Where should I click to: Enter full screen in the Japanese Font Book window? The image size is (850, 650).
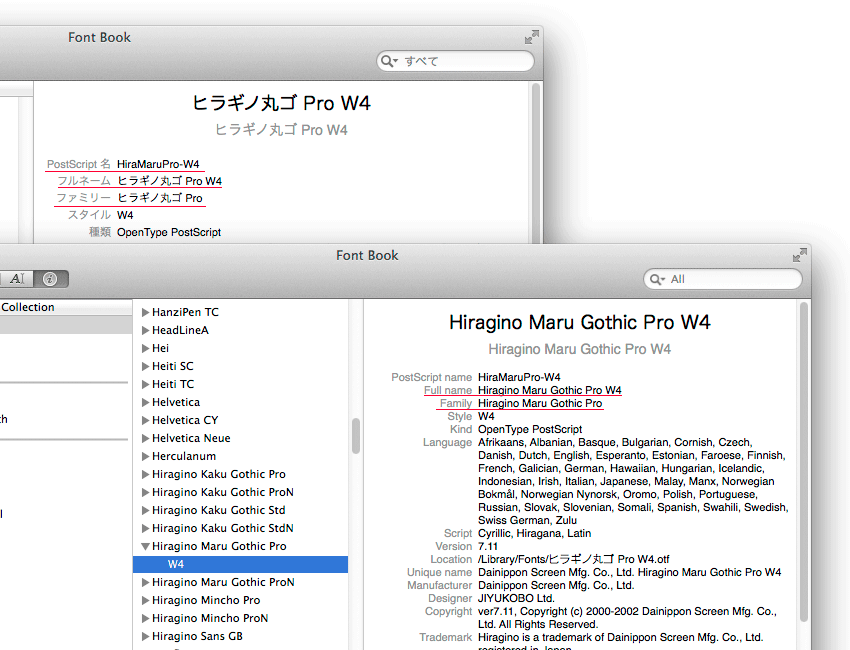pos(531,37)
